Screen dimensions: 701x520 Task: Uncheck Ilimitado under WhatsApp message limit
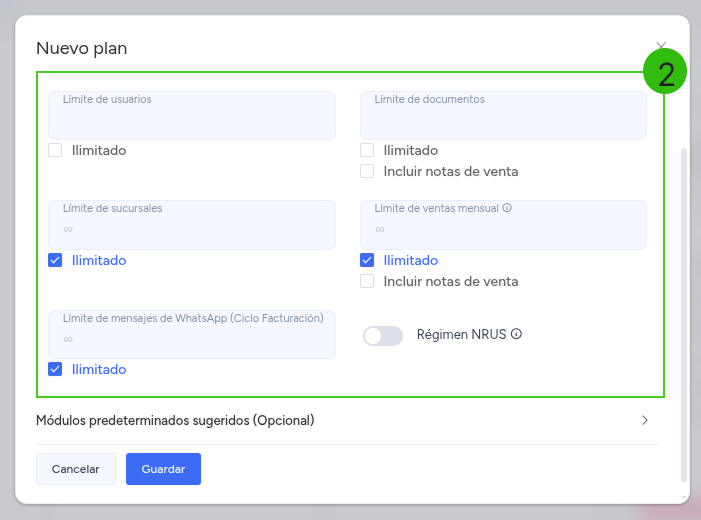coord(55,369)
